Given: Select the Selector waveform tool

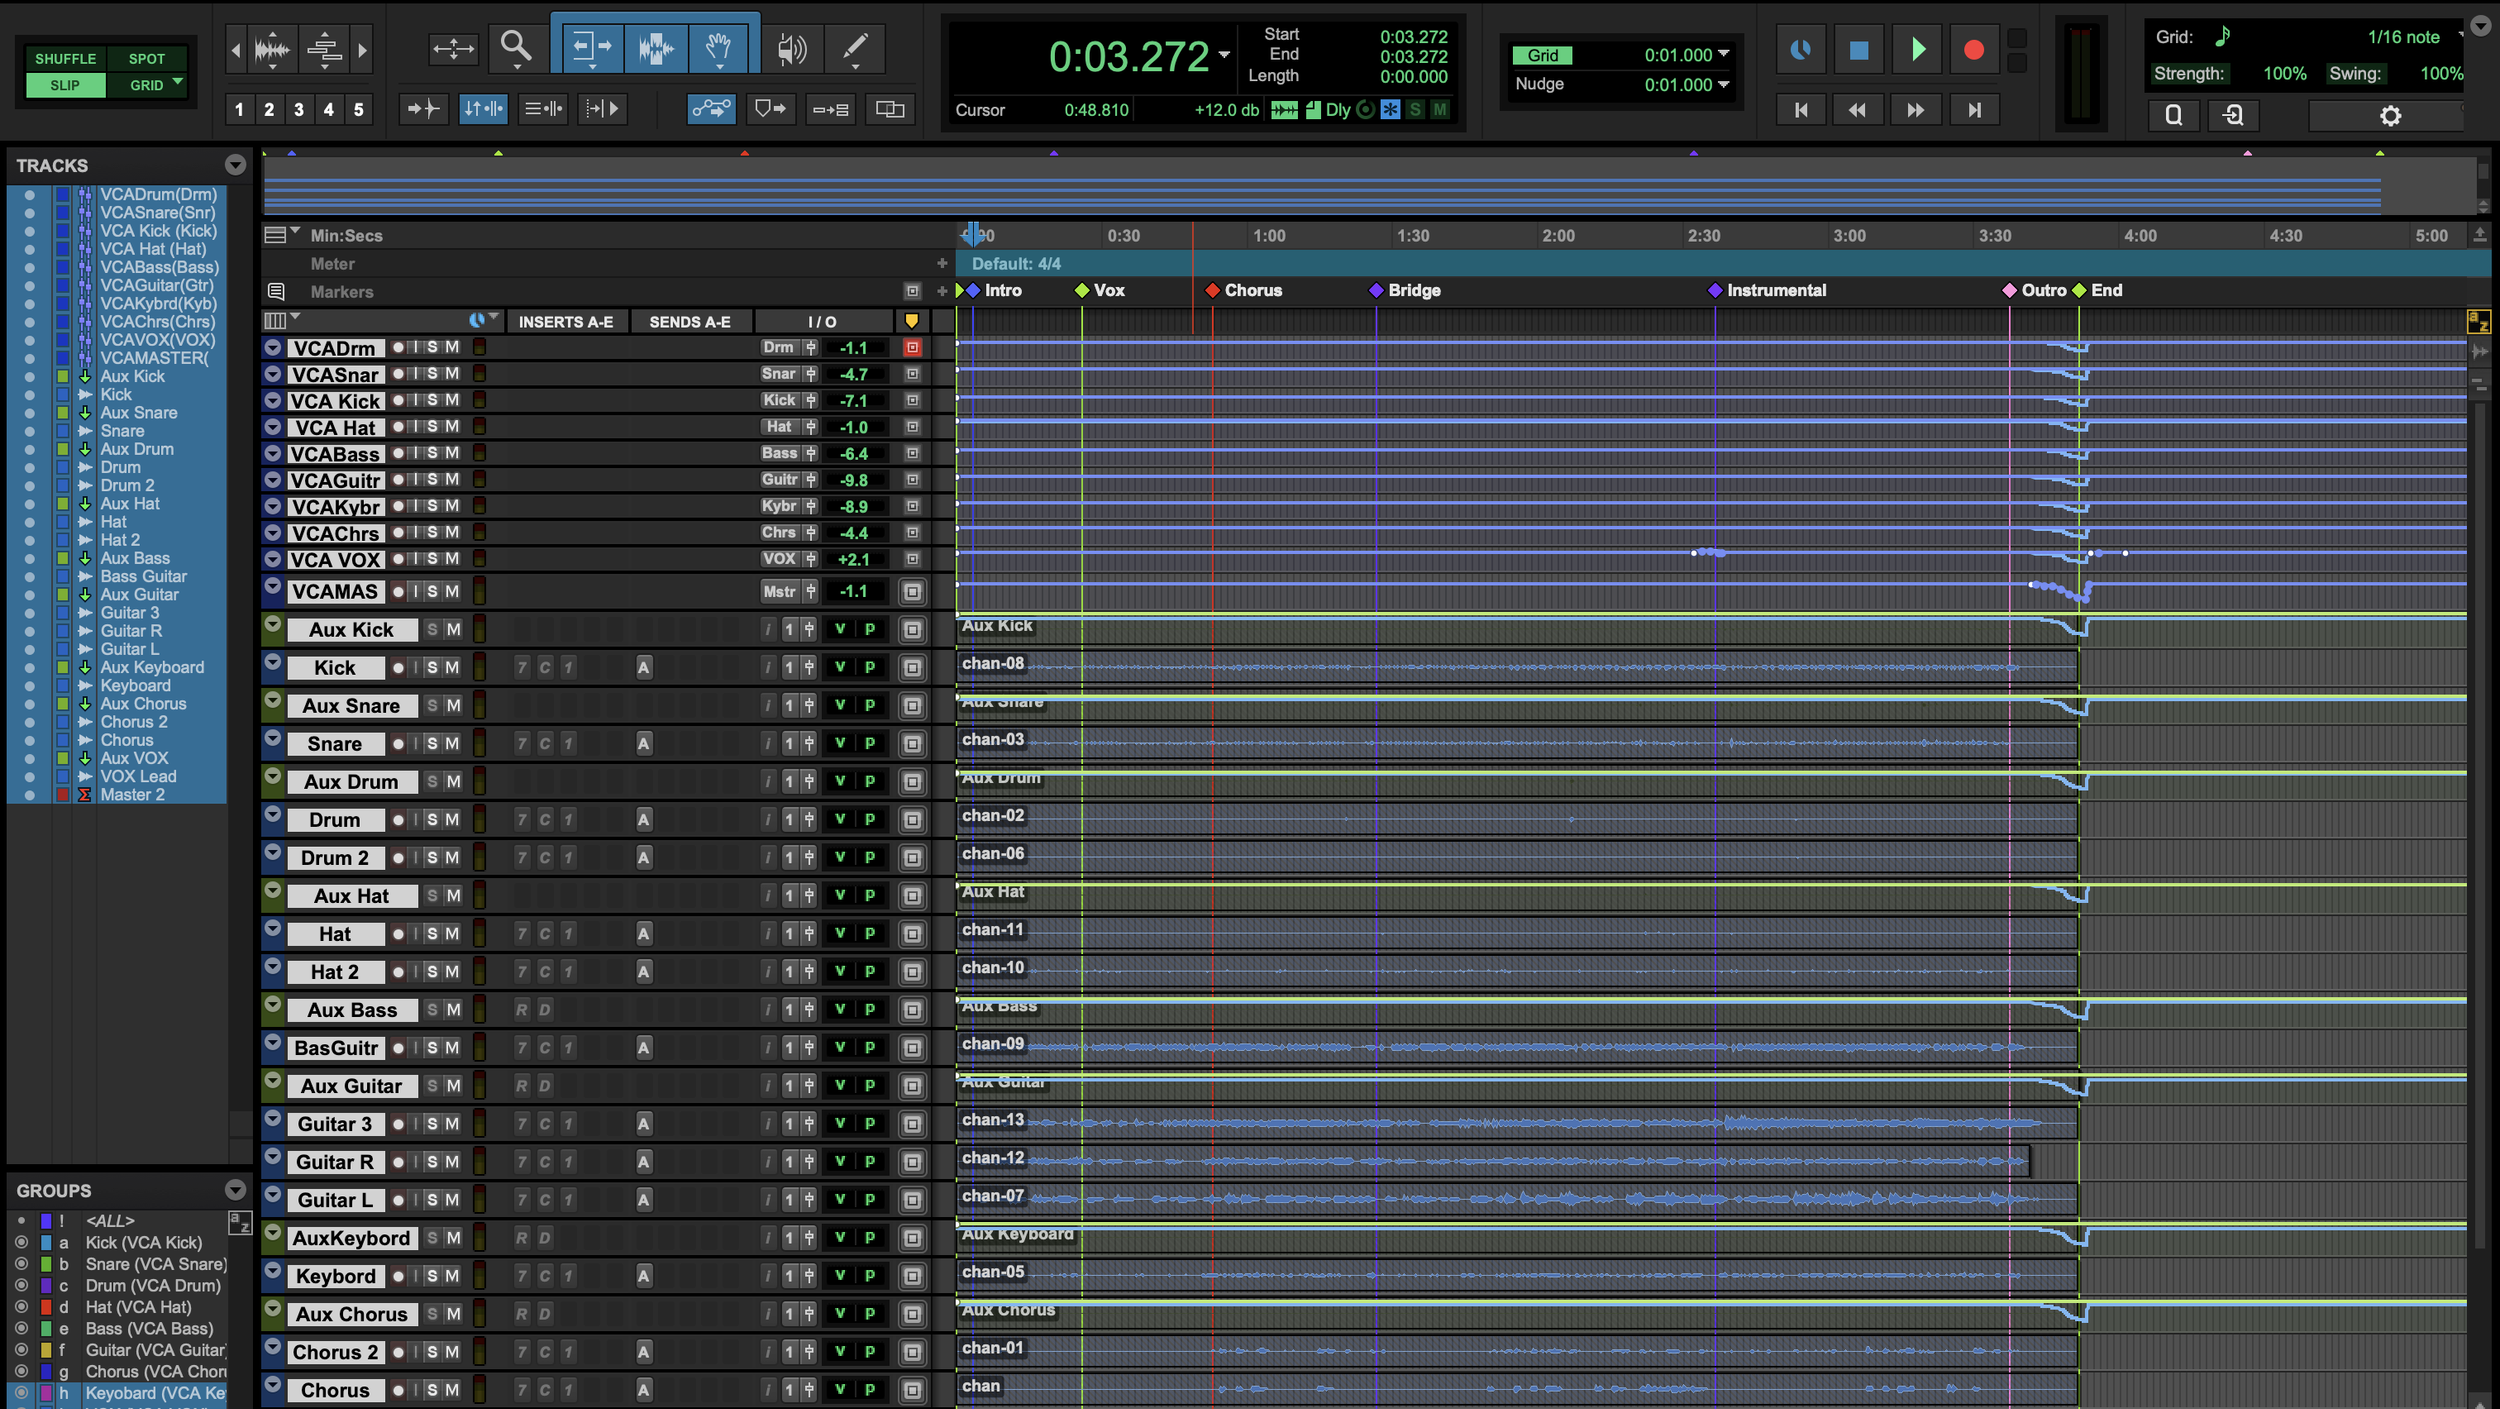Looking at the screenshot, I should point(655,47).
